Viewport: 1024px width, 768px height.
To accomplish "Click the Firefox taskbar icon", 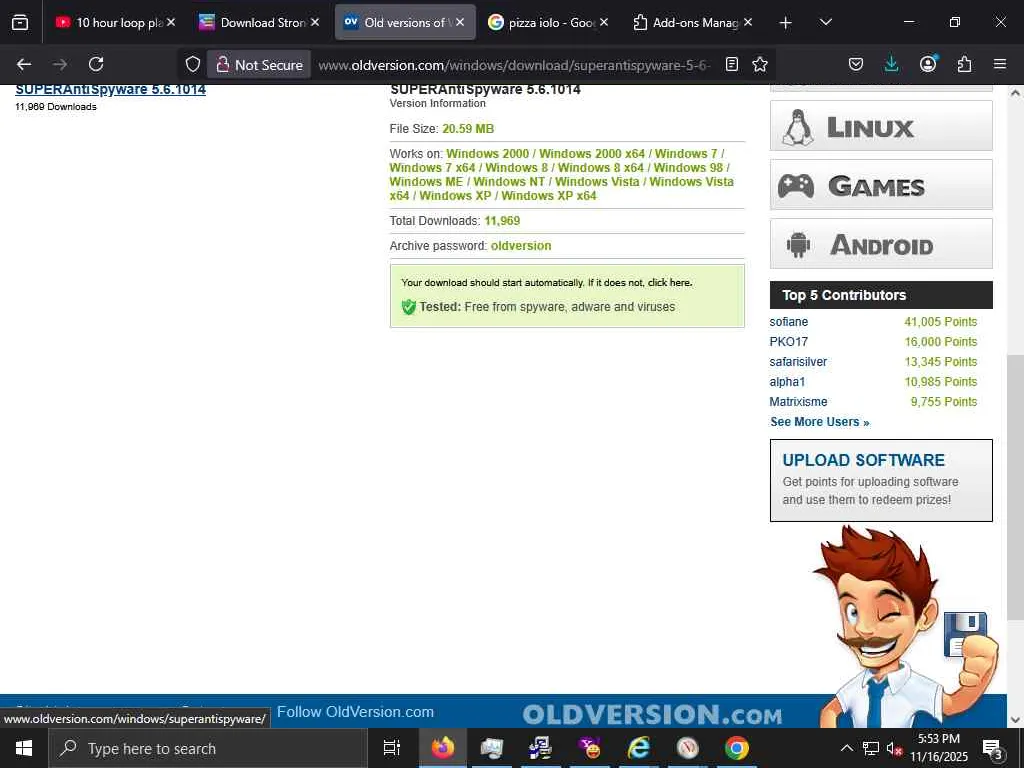I will [x=442, y=748].
